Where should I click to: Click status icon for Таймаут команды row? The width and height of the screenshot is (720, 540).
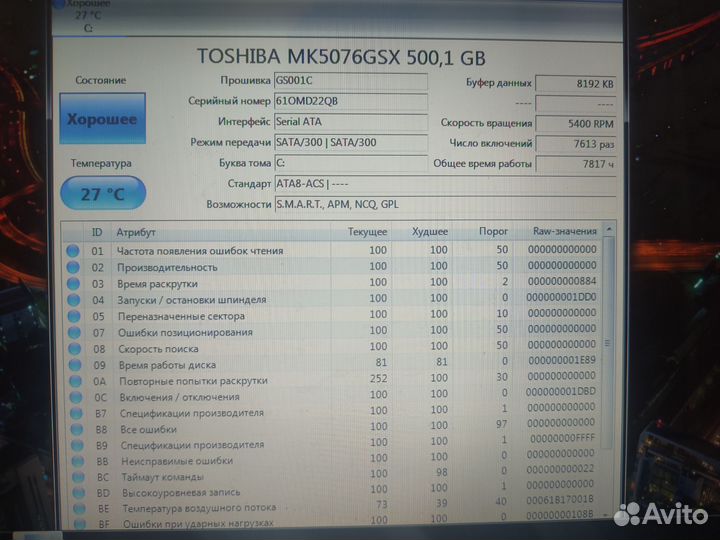(x=79, y=477)
